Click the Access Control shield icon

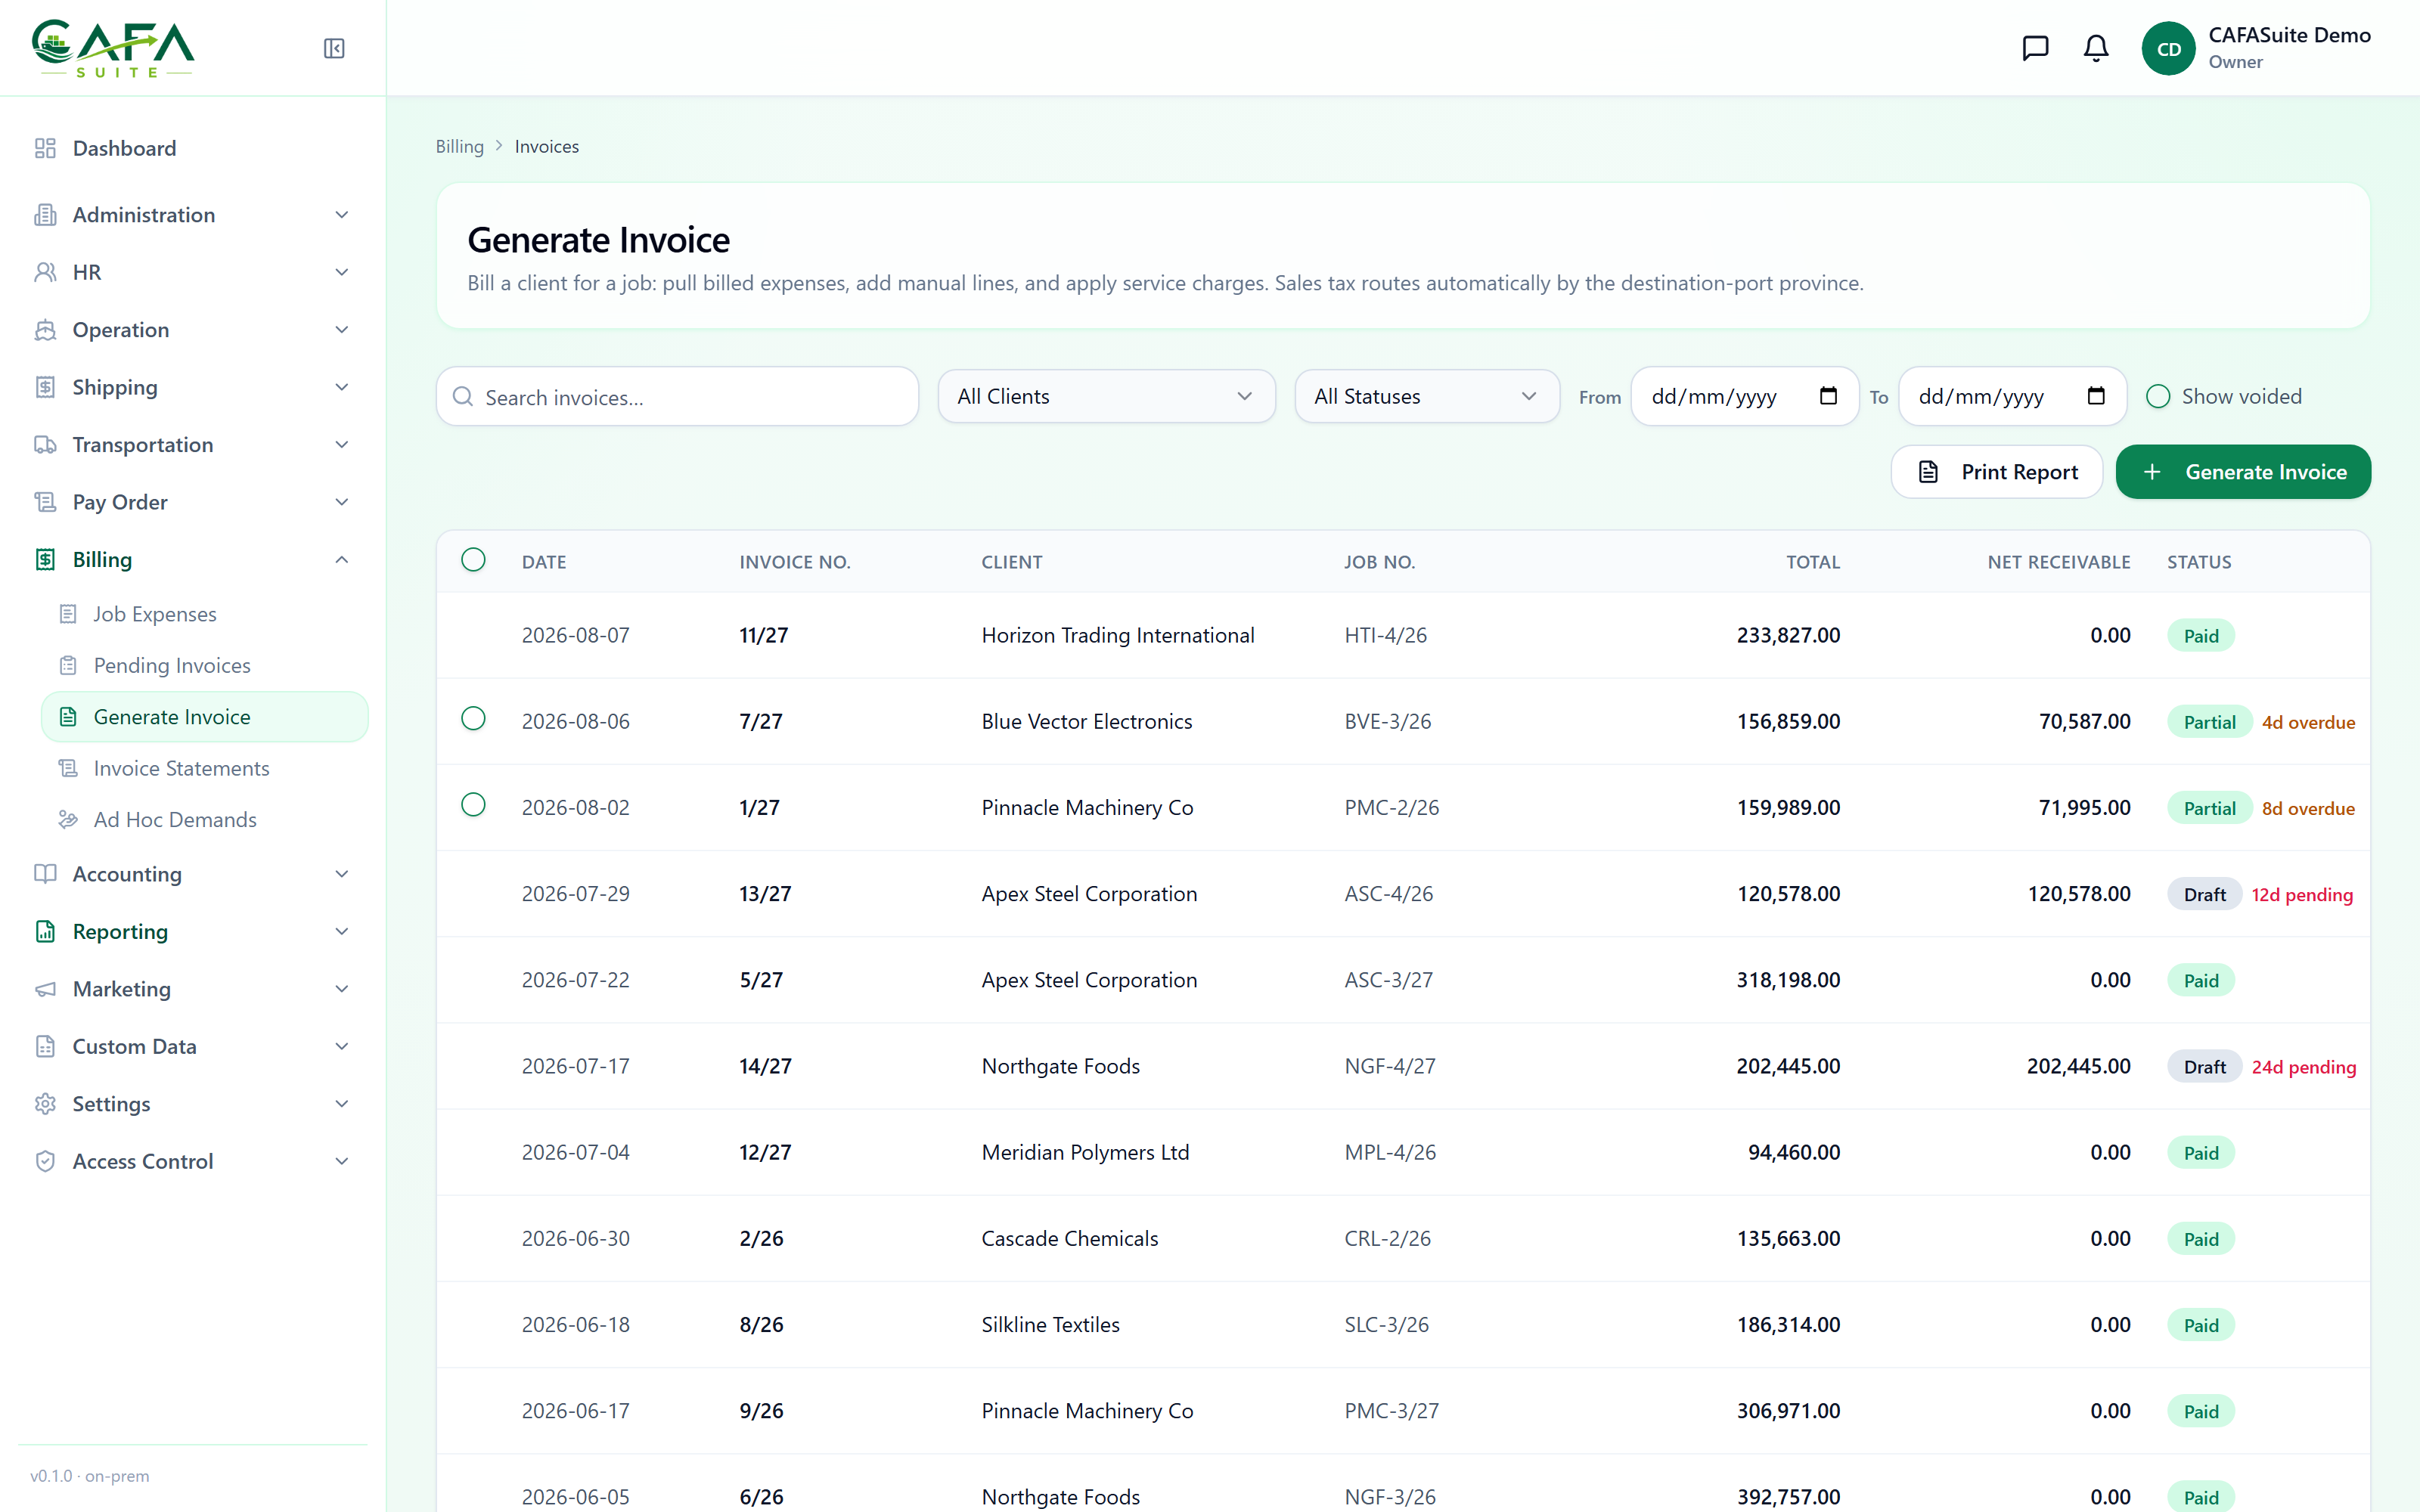(x=45, y=1161)
